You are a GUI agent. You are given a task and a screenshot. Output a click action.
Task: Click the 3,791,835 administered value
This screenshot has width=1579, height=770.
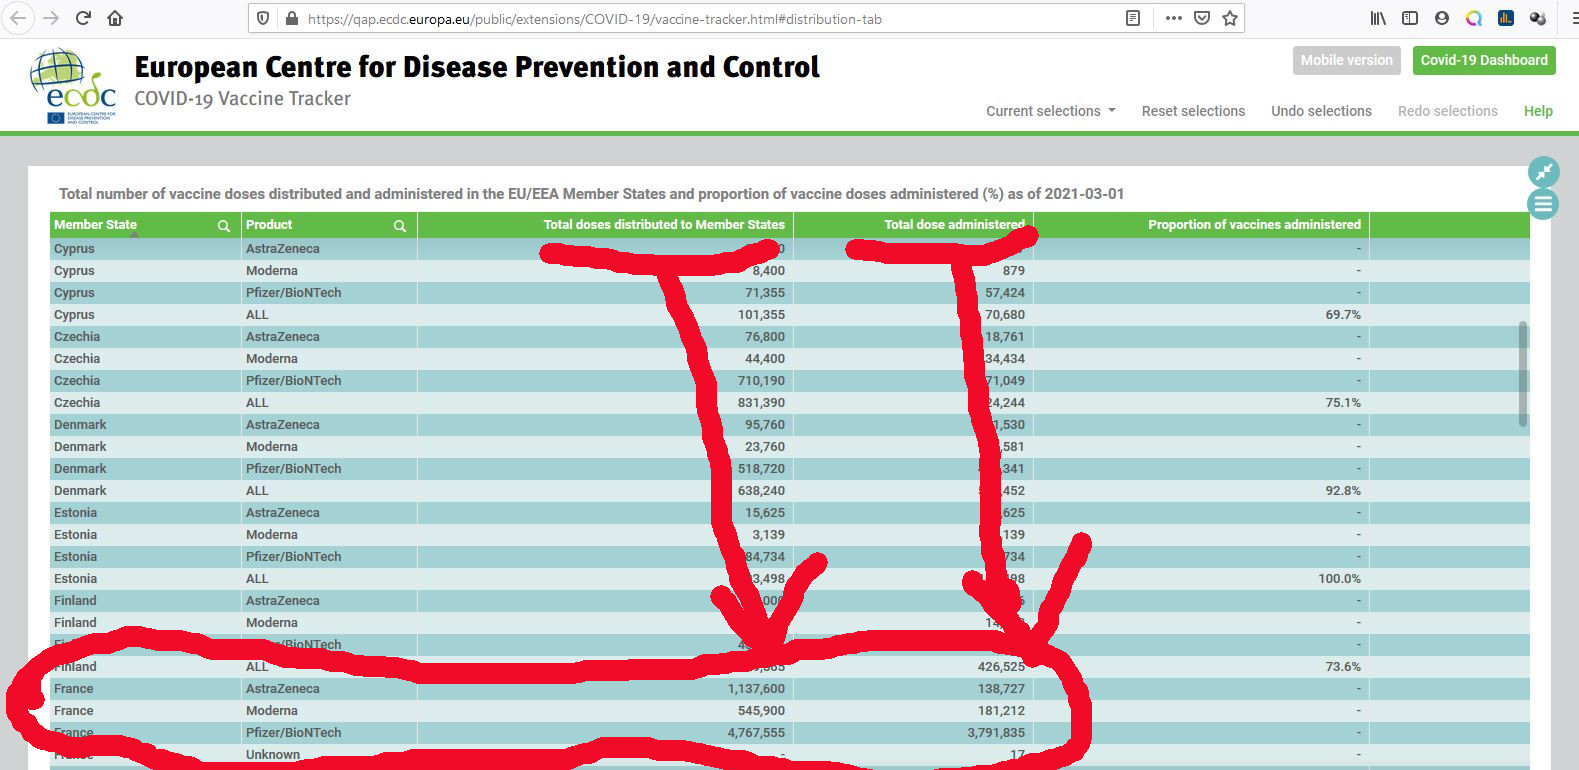tap(996, 733)
